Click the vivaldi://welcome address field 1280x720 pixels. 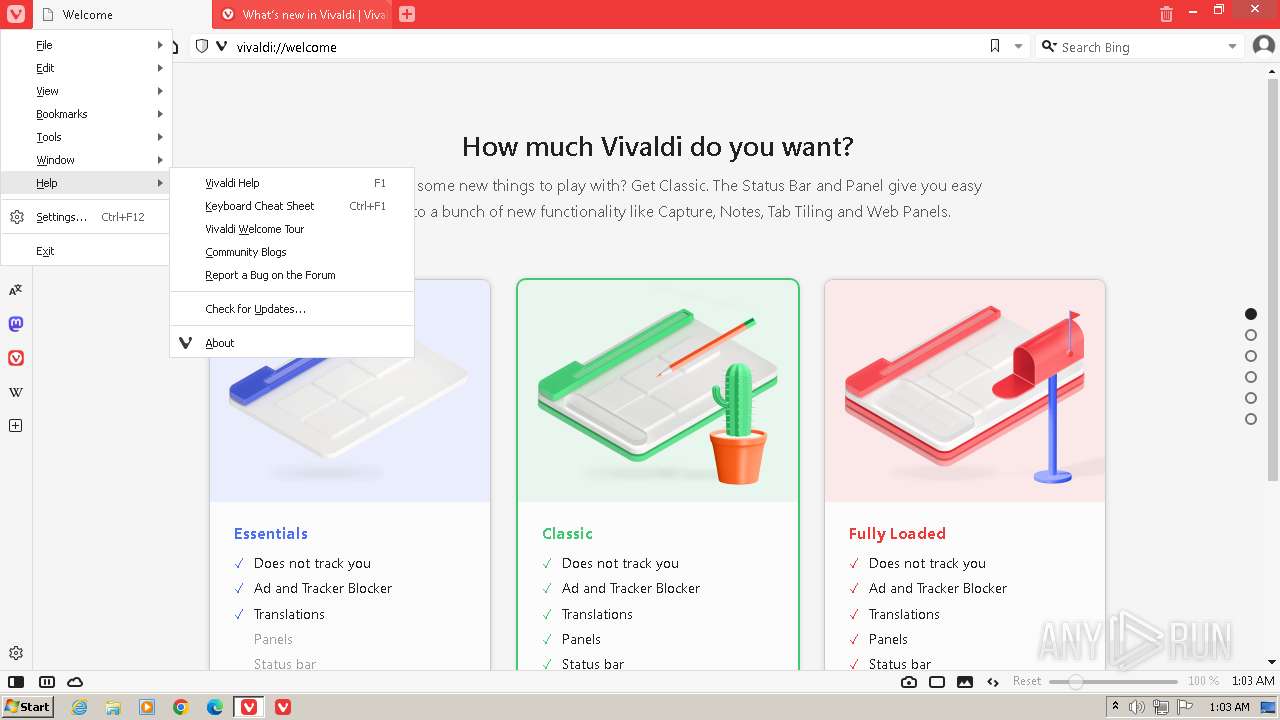pyautogui.click(x=606, y=46)
